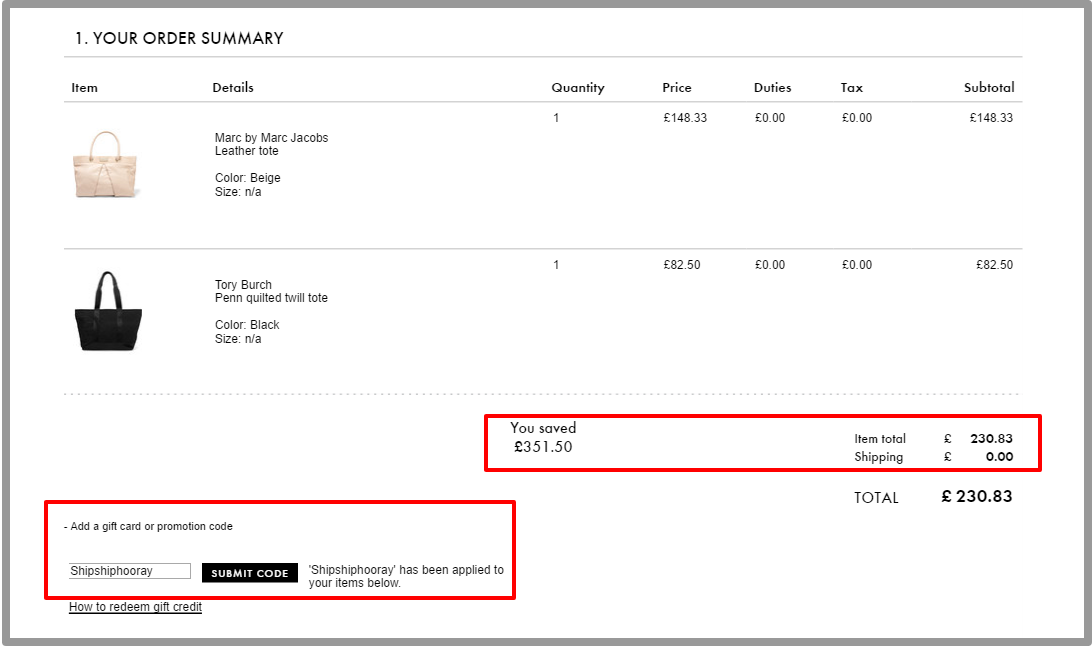The width and height of the screenshot is (1092, 646).
Task: Click the Item total label
Action: (x=880, y=439)
